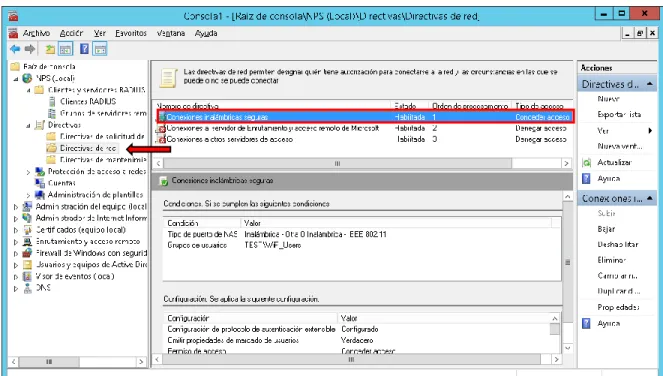663x376 pixels.
Task: Open the Ver submenu arrow in Acciones
Action: pos(650,131)
